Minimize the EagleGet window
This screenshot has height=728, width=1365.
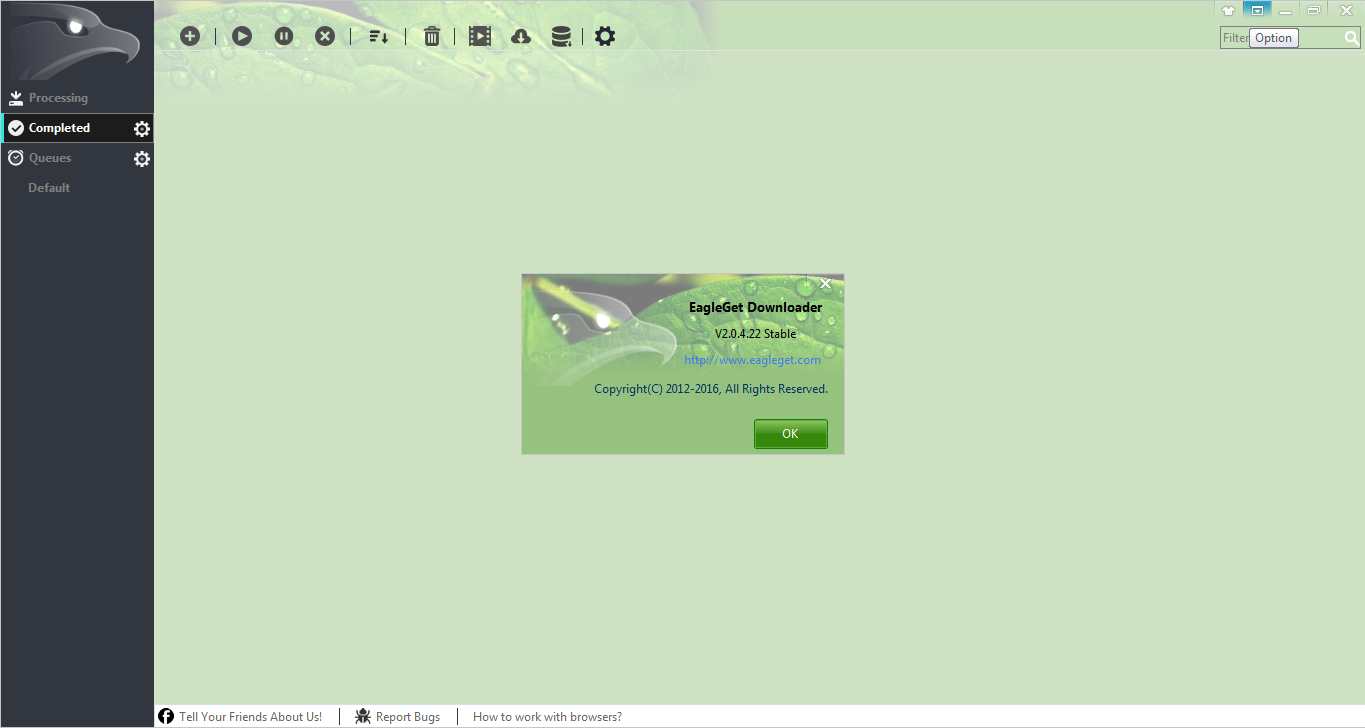(x=1285, y=10)
